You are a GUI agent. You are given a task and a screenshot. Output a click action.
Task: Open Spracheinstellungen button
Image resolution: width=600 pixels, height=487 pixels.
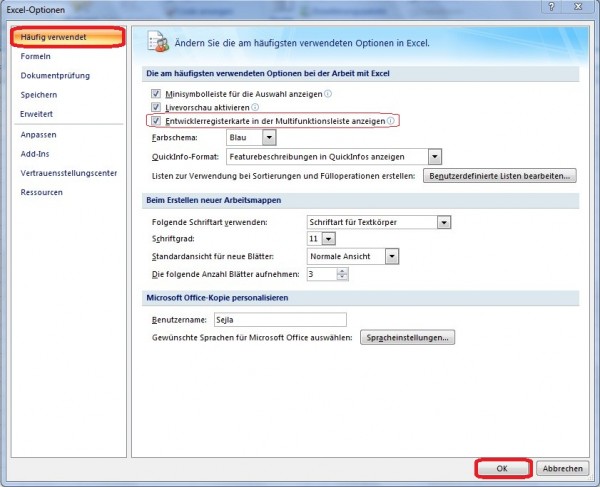click(x=407, y=337)
